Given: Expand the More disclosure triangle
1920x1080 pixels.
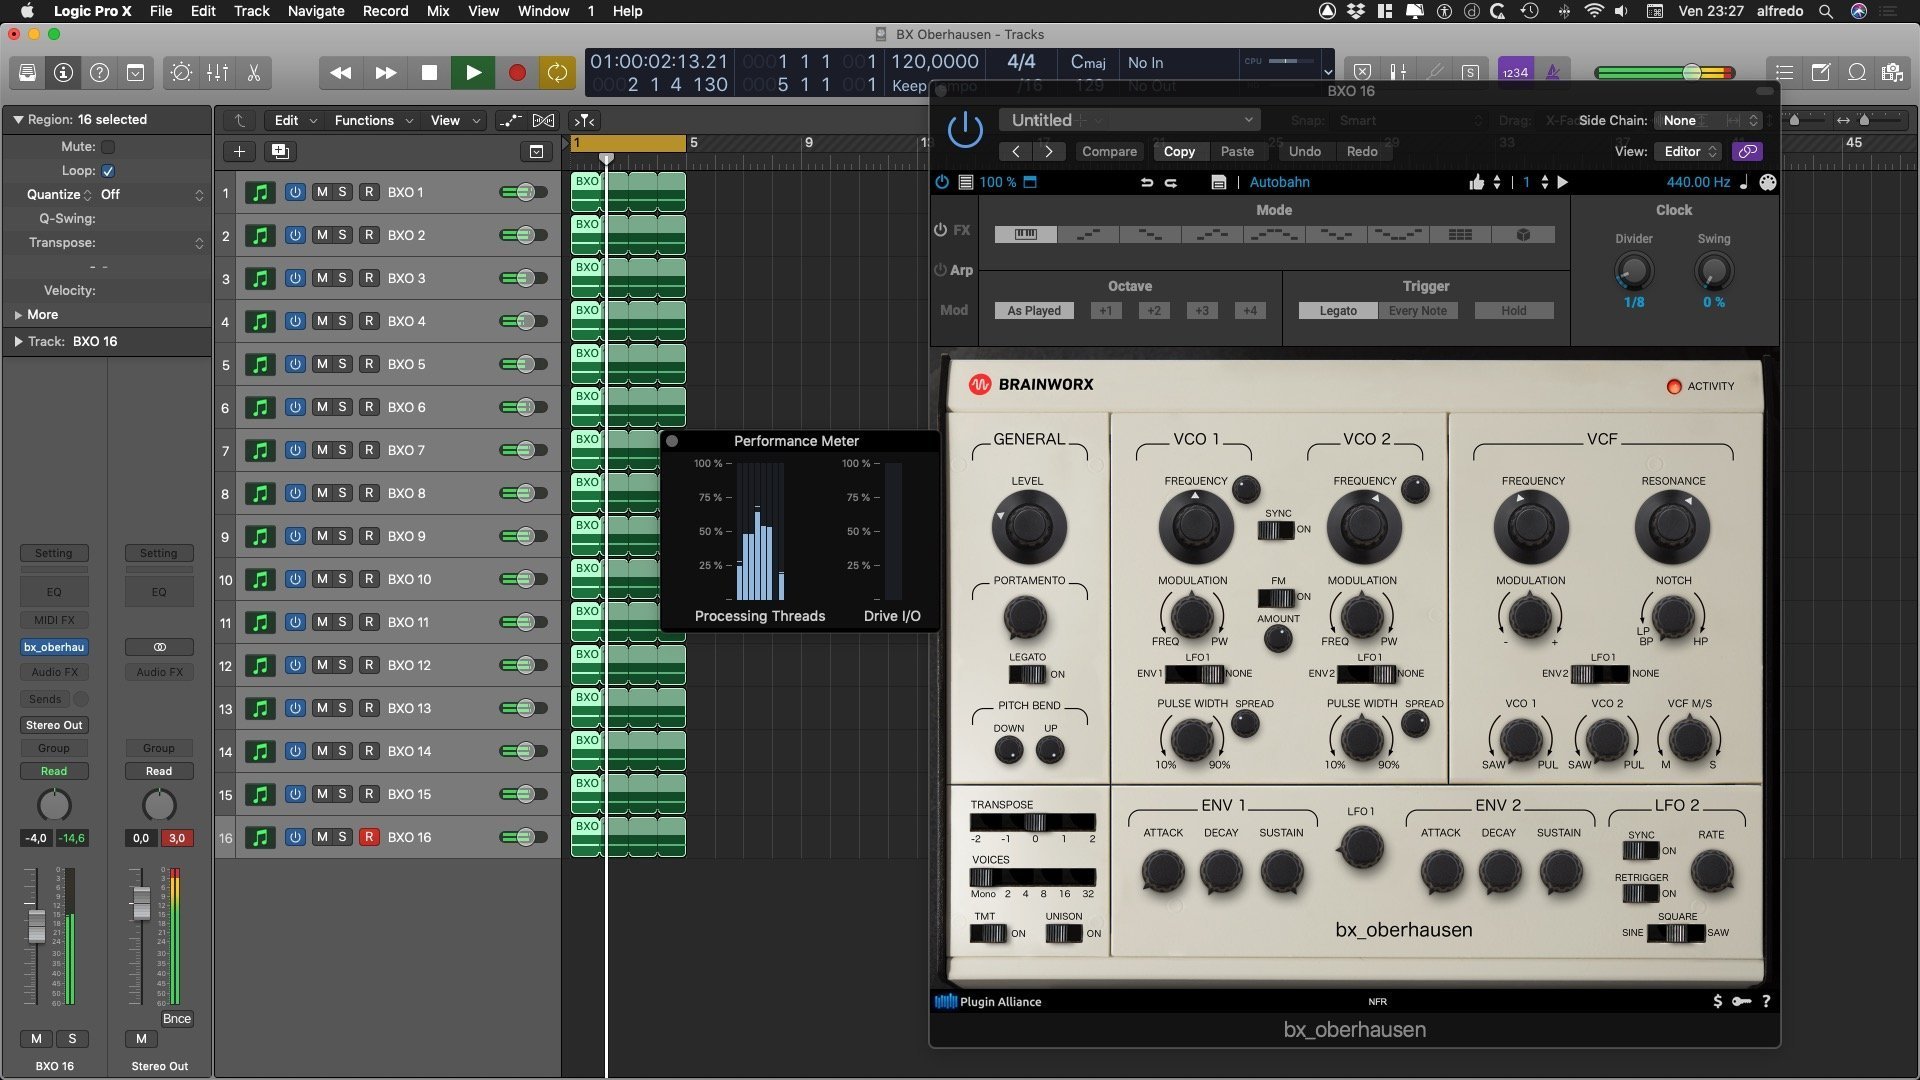Looking at the screenshot, I should (x=18, y=314).
